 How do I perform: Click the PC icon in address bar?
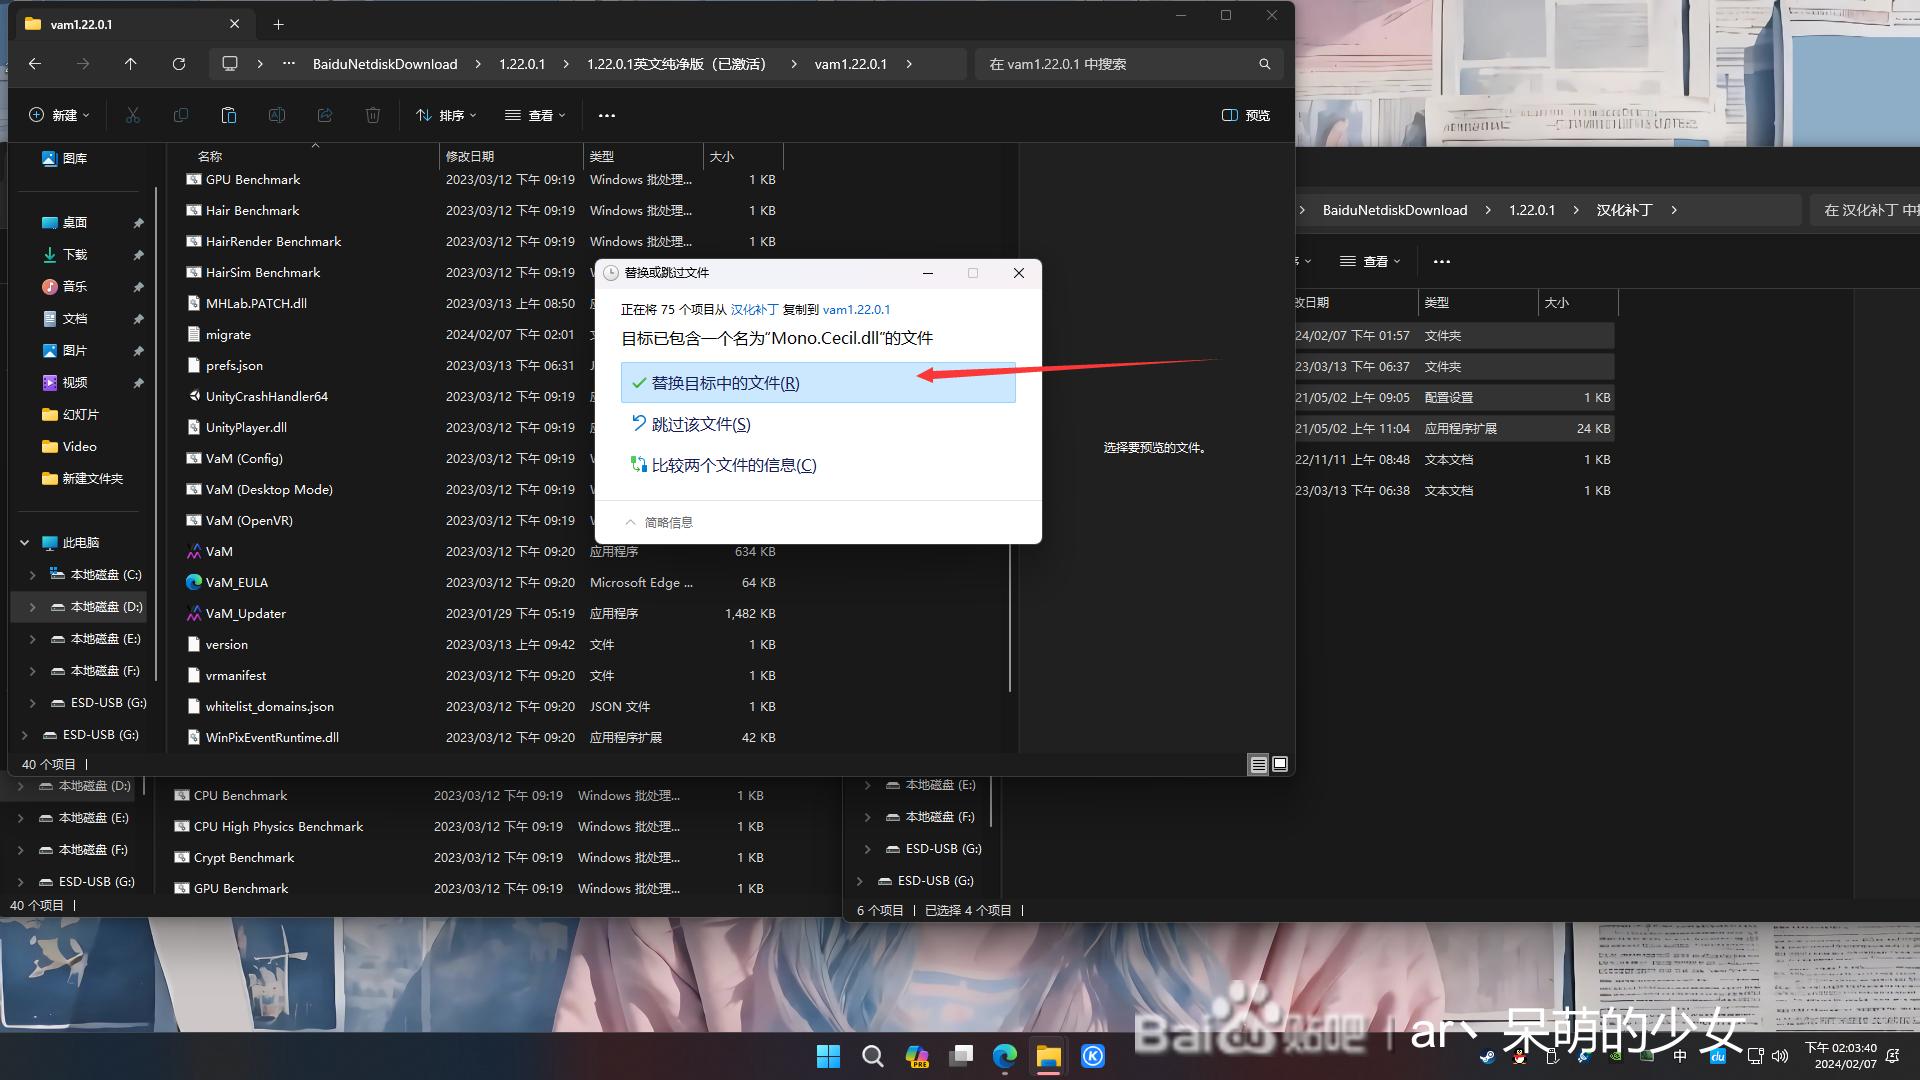pos(230,64)
